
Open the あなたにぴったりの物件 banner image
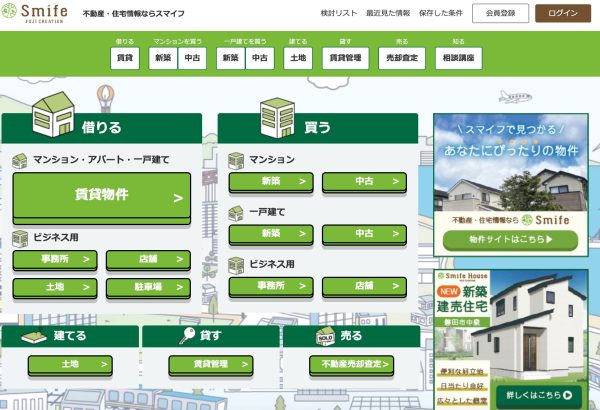tap(511, 185)
